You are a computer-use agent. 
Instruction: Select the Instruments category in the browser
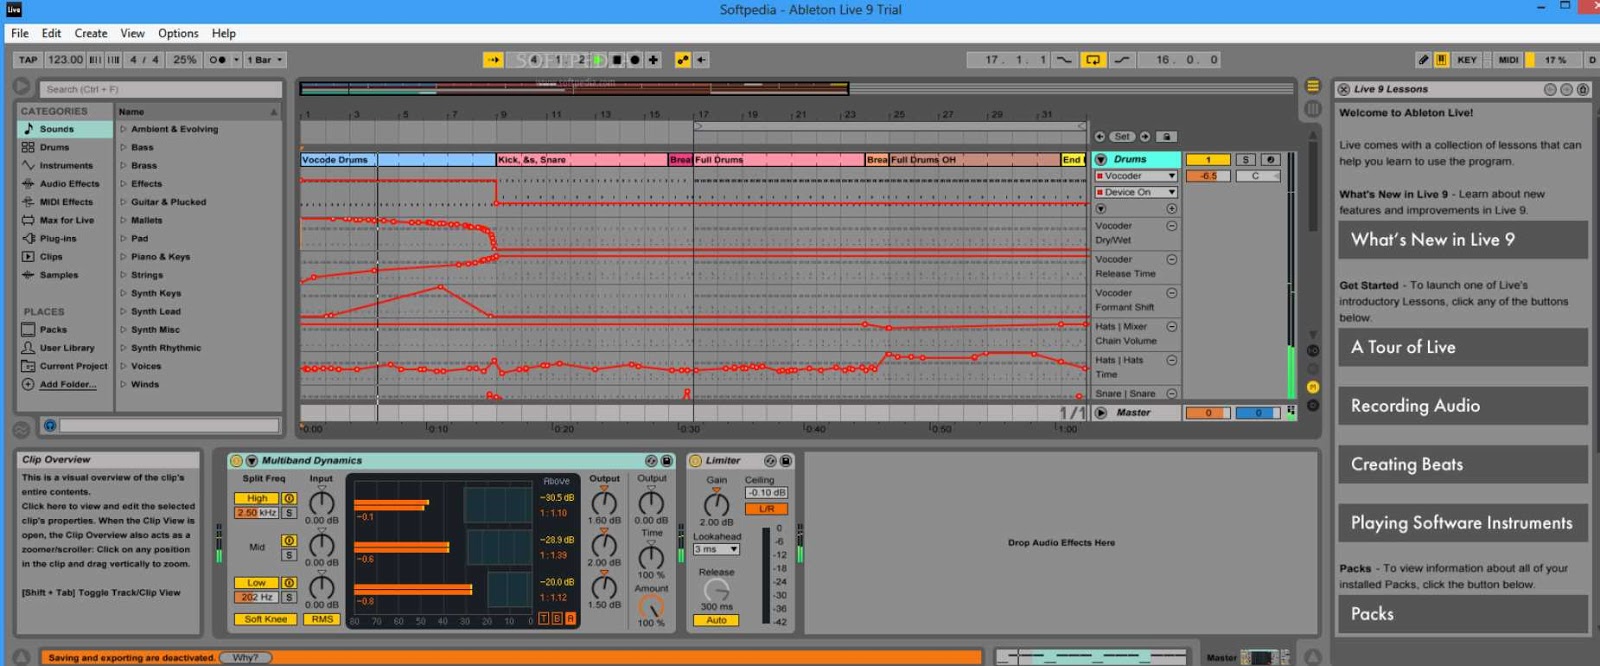point(66,165)
